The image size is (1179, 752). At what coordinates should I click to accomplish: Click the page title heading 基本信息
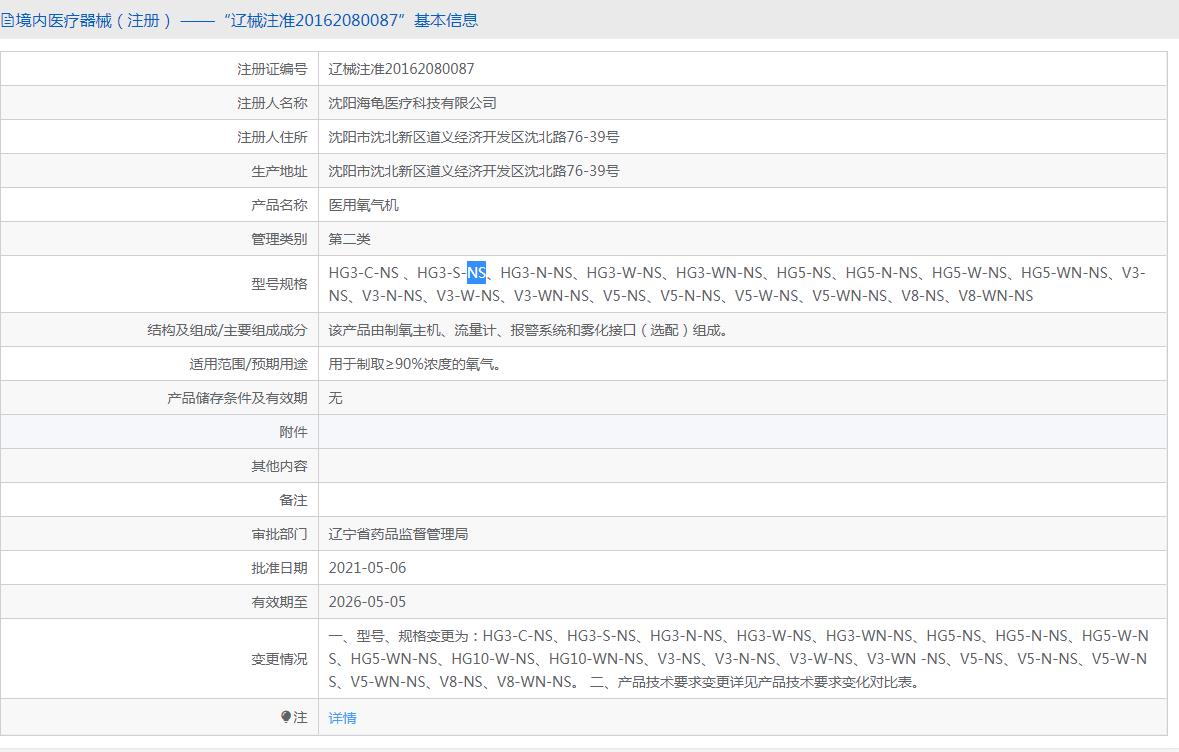tap(240, 20)
